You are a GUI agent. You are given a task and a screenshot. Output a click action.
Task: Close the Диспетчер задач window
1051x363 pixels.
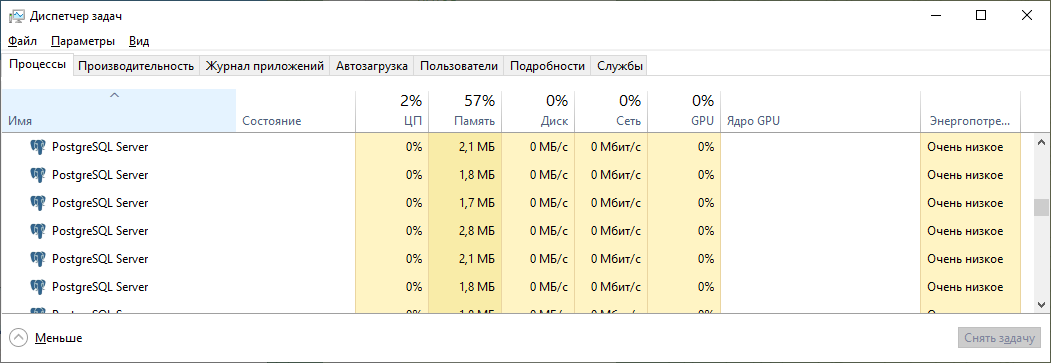(x=1027, y=15)
